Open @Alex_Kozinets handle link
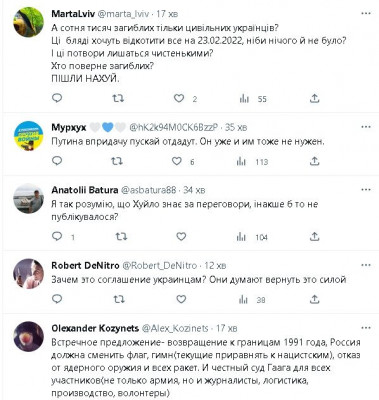The width and height of the screenshot is (379, 400). click(175, 328)
